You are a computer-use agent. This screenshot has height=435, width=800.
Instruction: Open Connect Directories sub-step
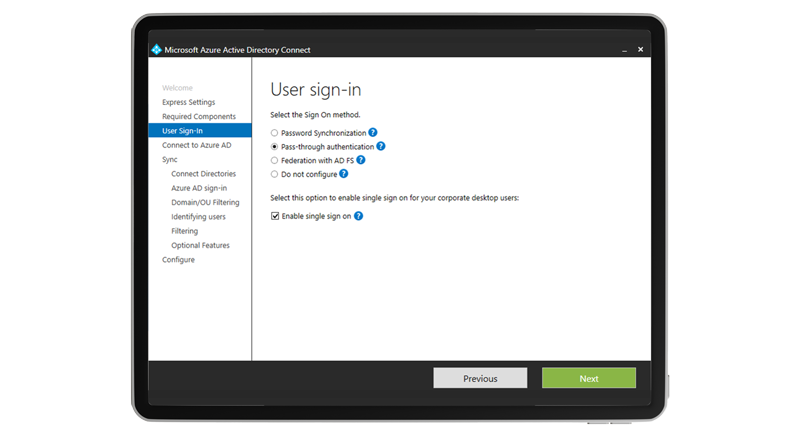[x=204, y=174]
